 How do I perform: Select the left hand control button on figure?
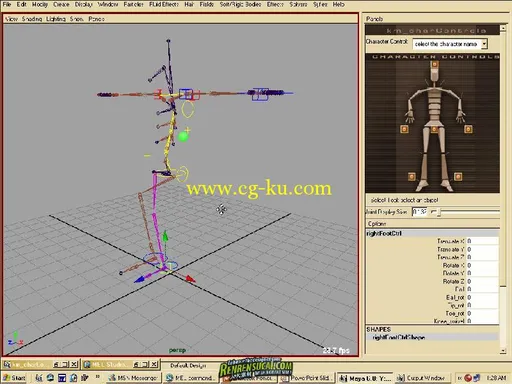[x=468, y=129]
